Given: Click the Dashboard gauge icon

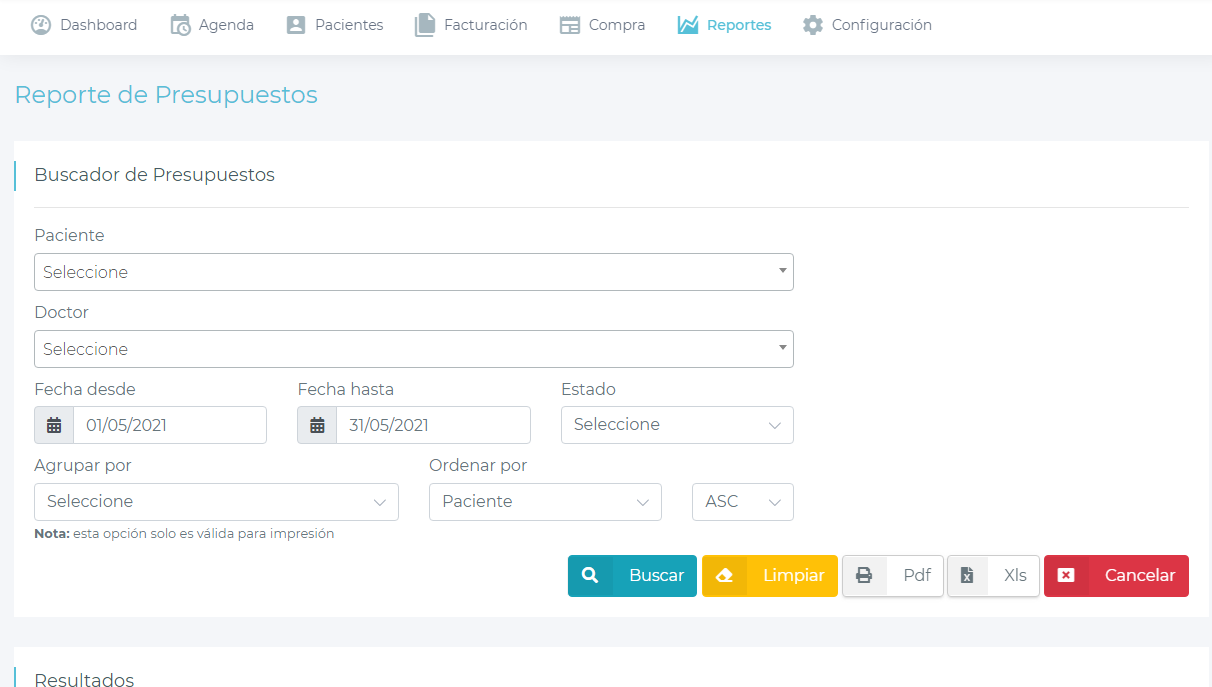Looking at the screenshot, I should [41, 25].
